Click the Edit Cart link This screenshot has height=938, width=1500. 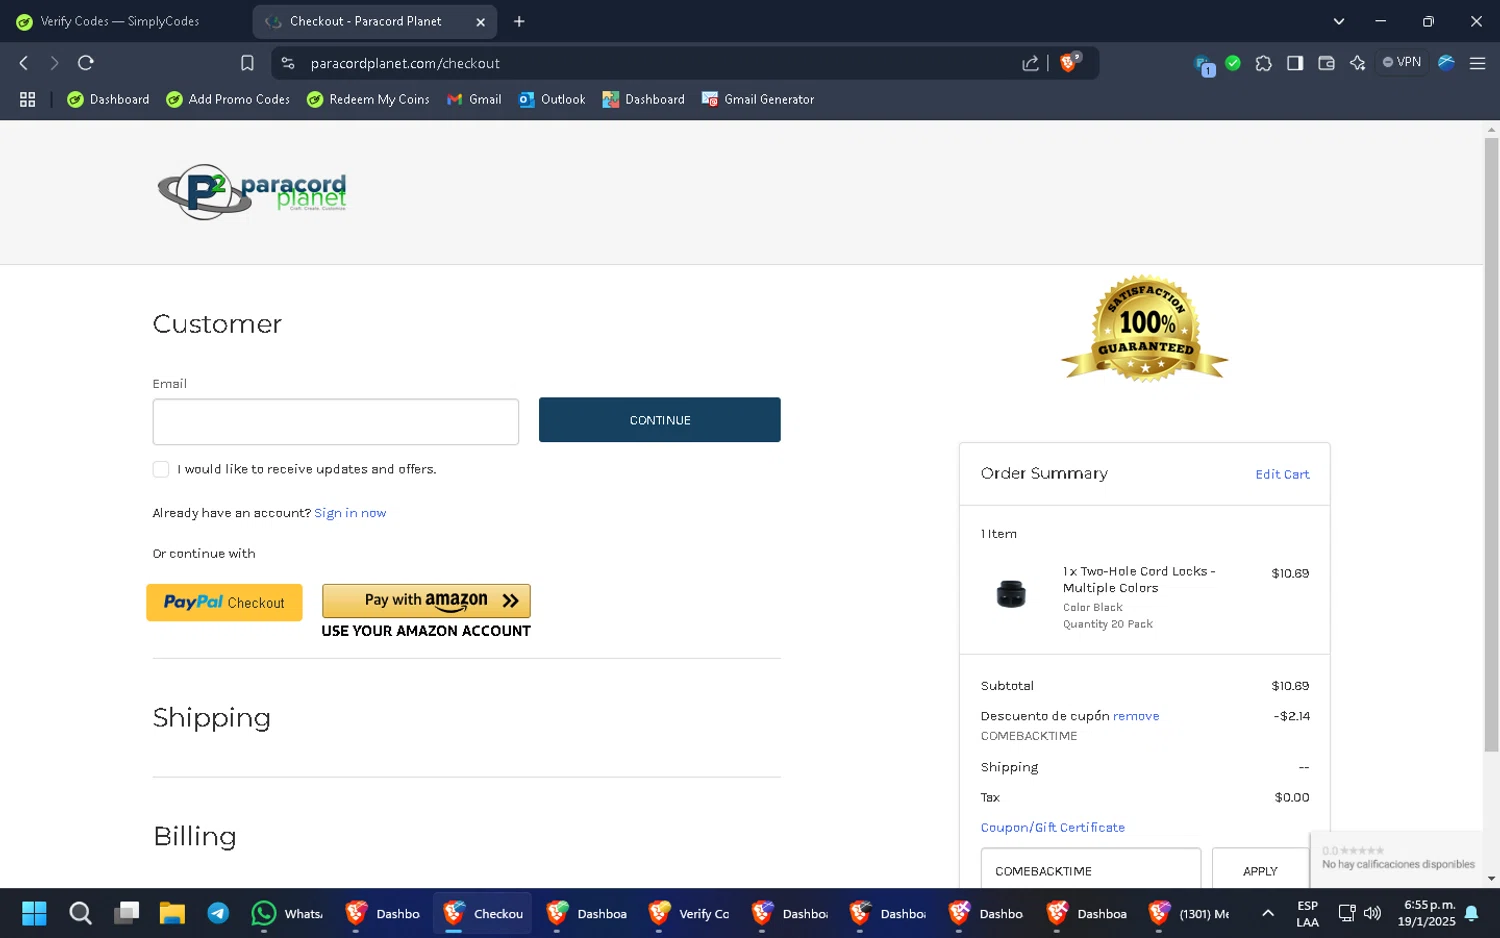tap(1282, 474)
